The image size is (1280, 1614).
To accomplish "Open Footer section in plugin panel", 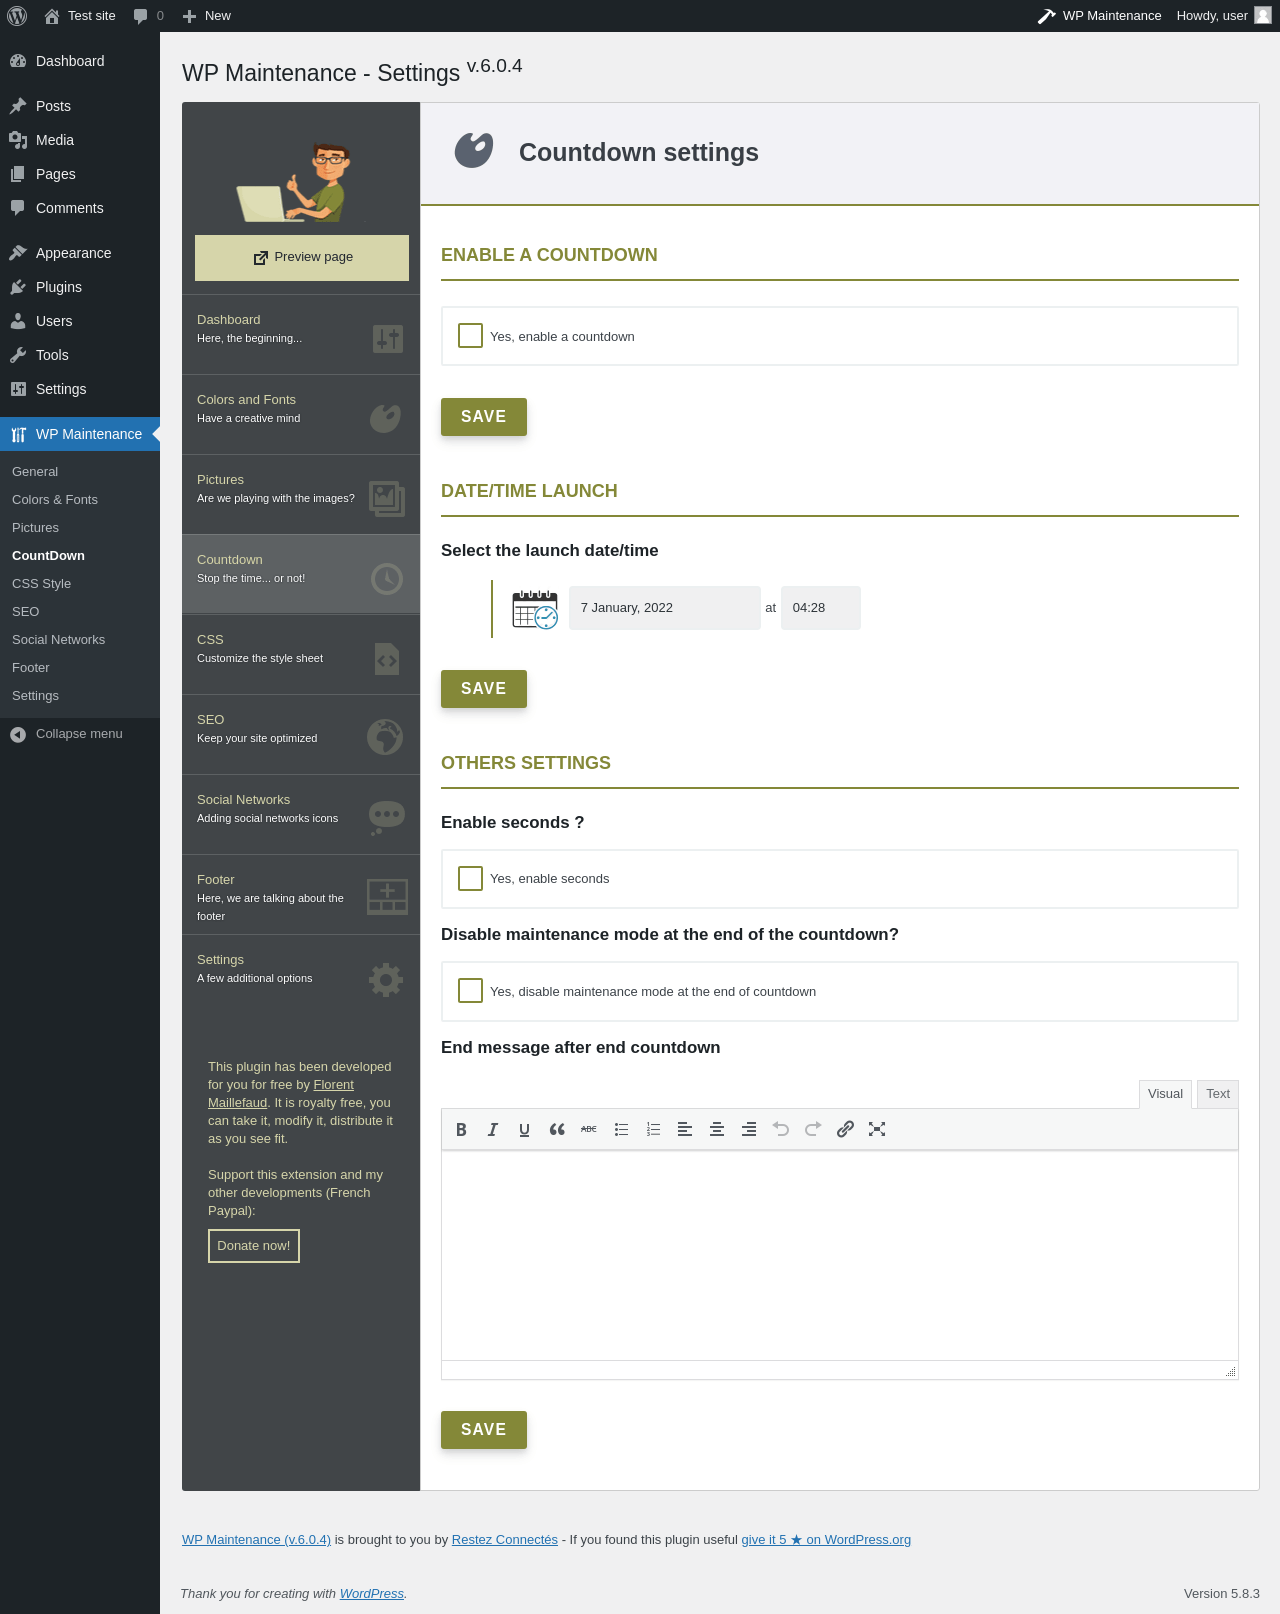I will click(301, 894).
